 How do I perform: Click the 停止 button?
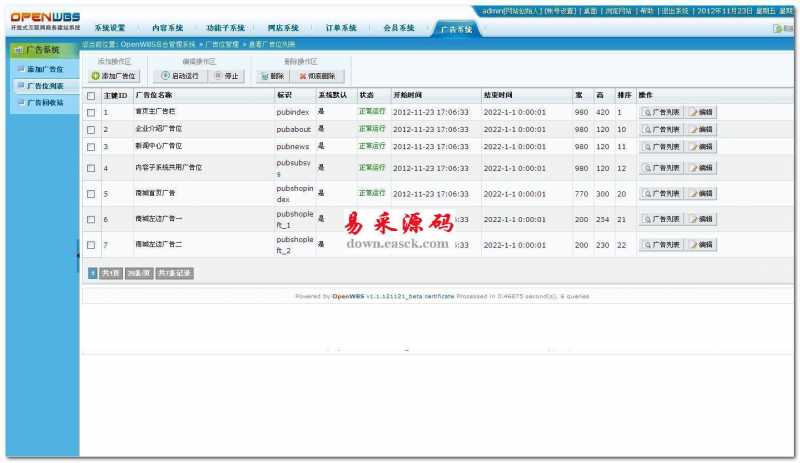click(x=226, y=76)
